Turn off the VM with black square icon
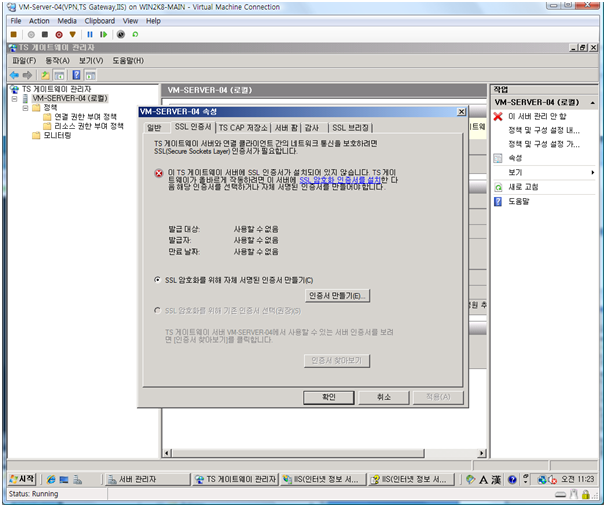The width and height of the screenshot is (606, 507). 45,34
